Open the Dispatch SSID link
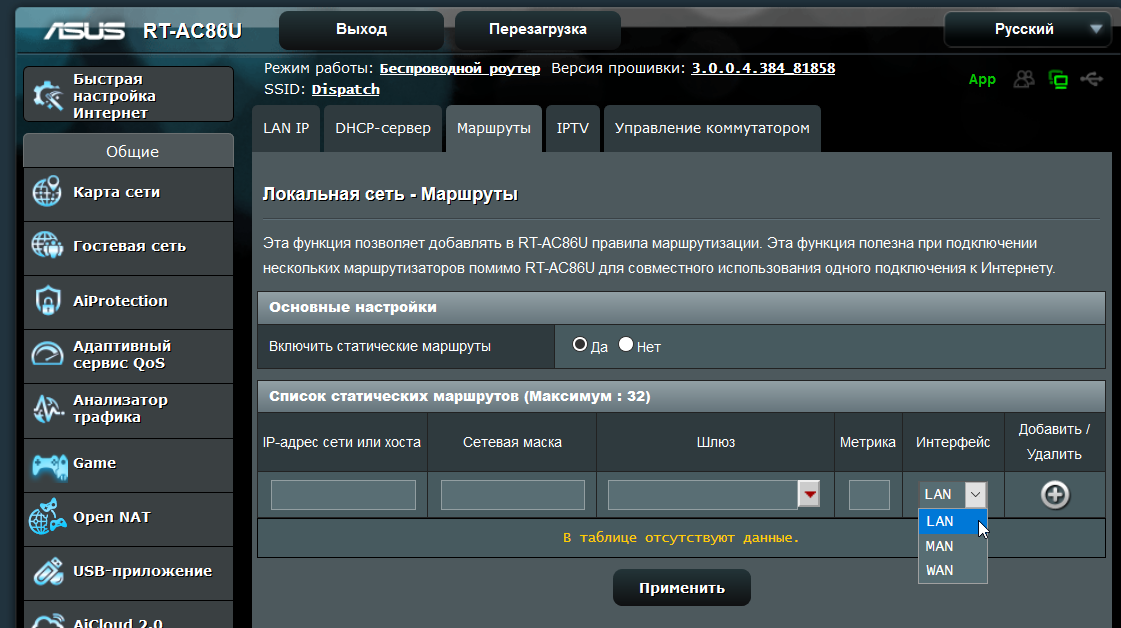The width and height of the screenshot is (1121, 628). [x=345, y=89]
